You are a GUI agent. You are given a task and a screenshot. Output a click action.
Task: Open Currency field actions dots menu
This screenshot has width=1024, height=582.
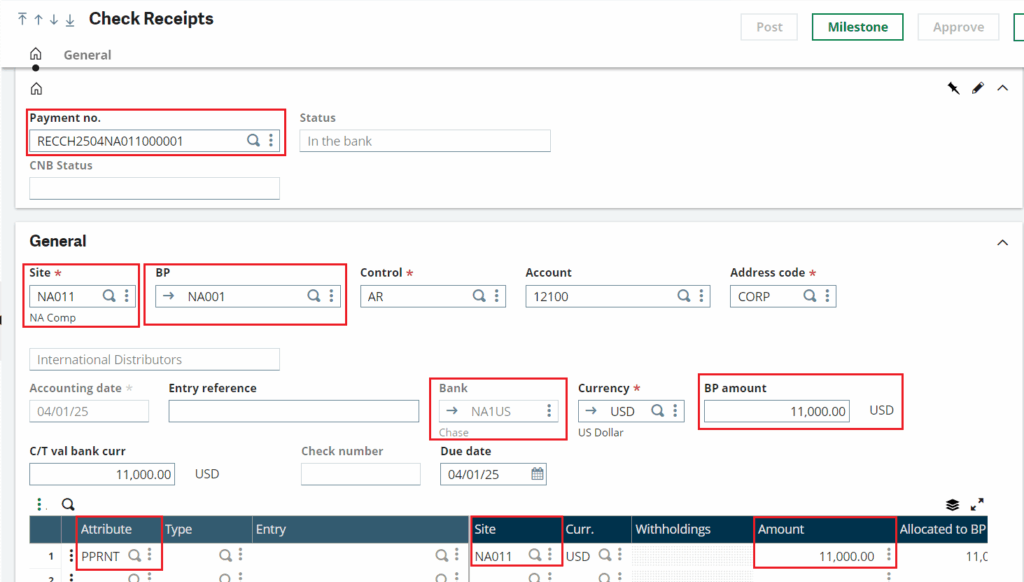pyautogui.click(x=675, y=411)
